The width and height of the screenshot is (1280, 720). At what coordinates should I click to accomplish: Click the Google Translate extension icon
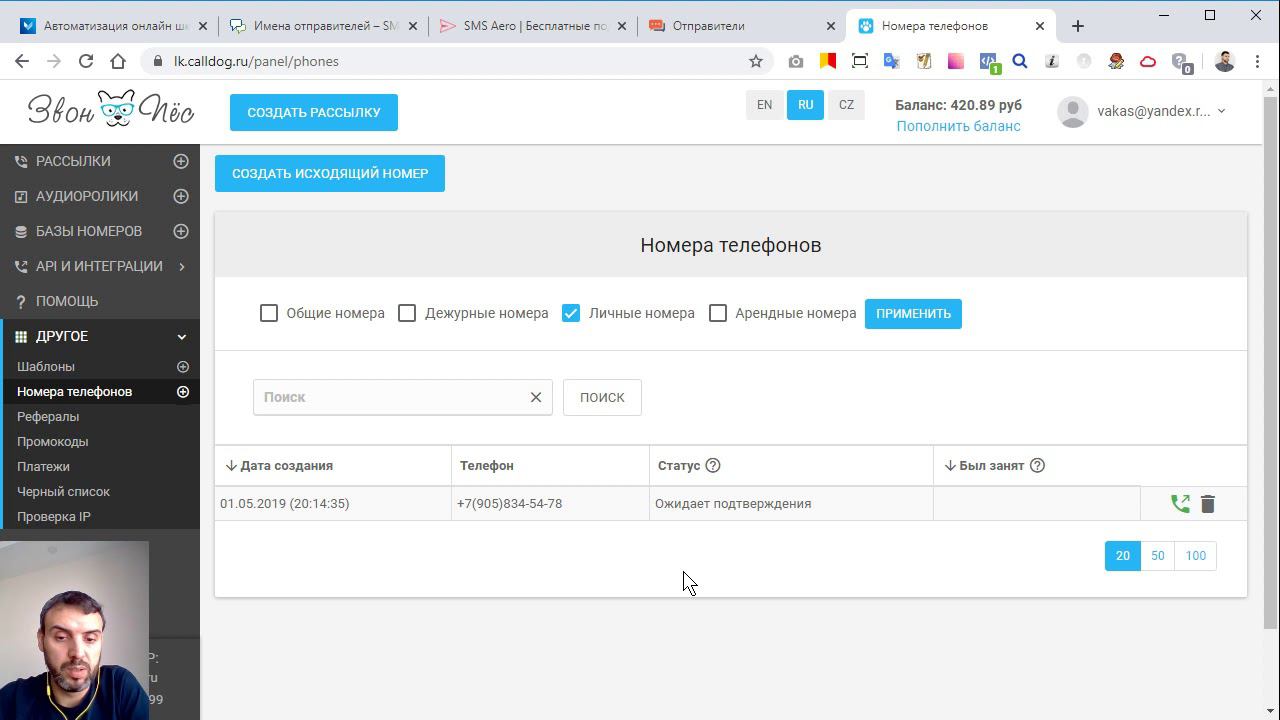[x=892, y=61]
